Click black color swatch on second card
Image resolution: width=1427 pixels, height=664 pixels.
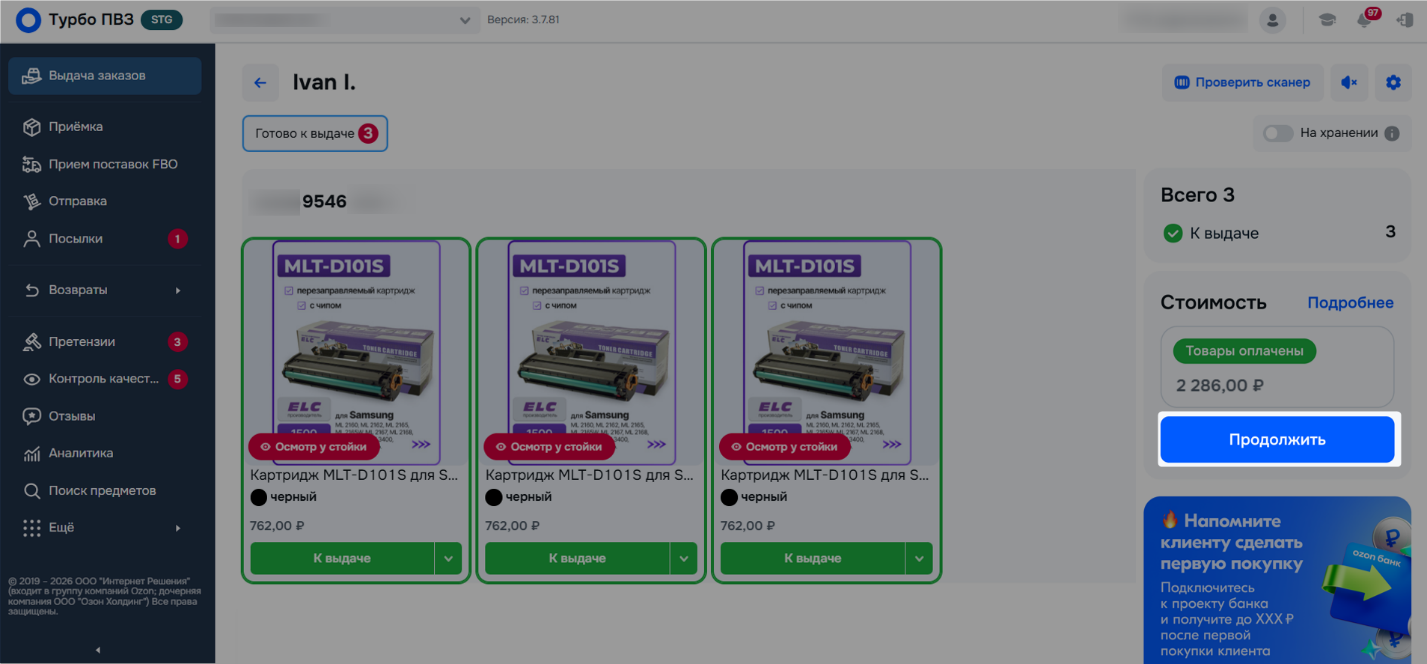point(494,497)
